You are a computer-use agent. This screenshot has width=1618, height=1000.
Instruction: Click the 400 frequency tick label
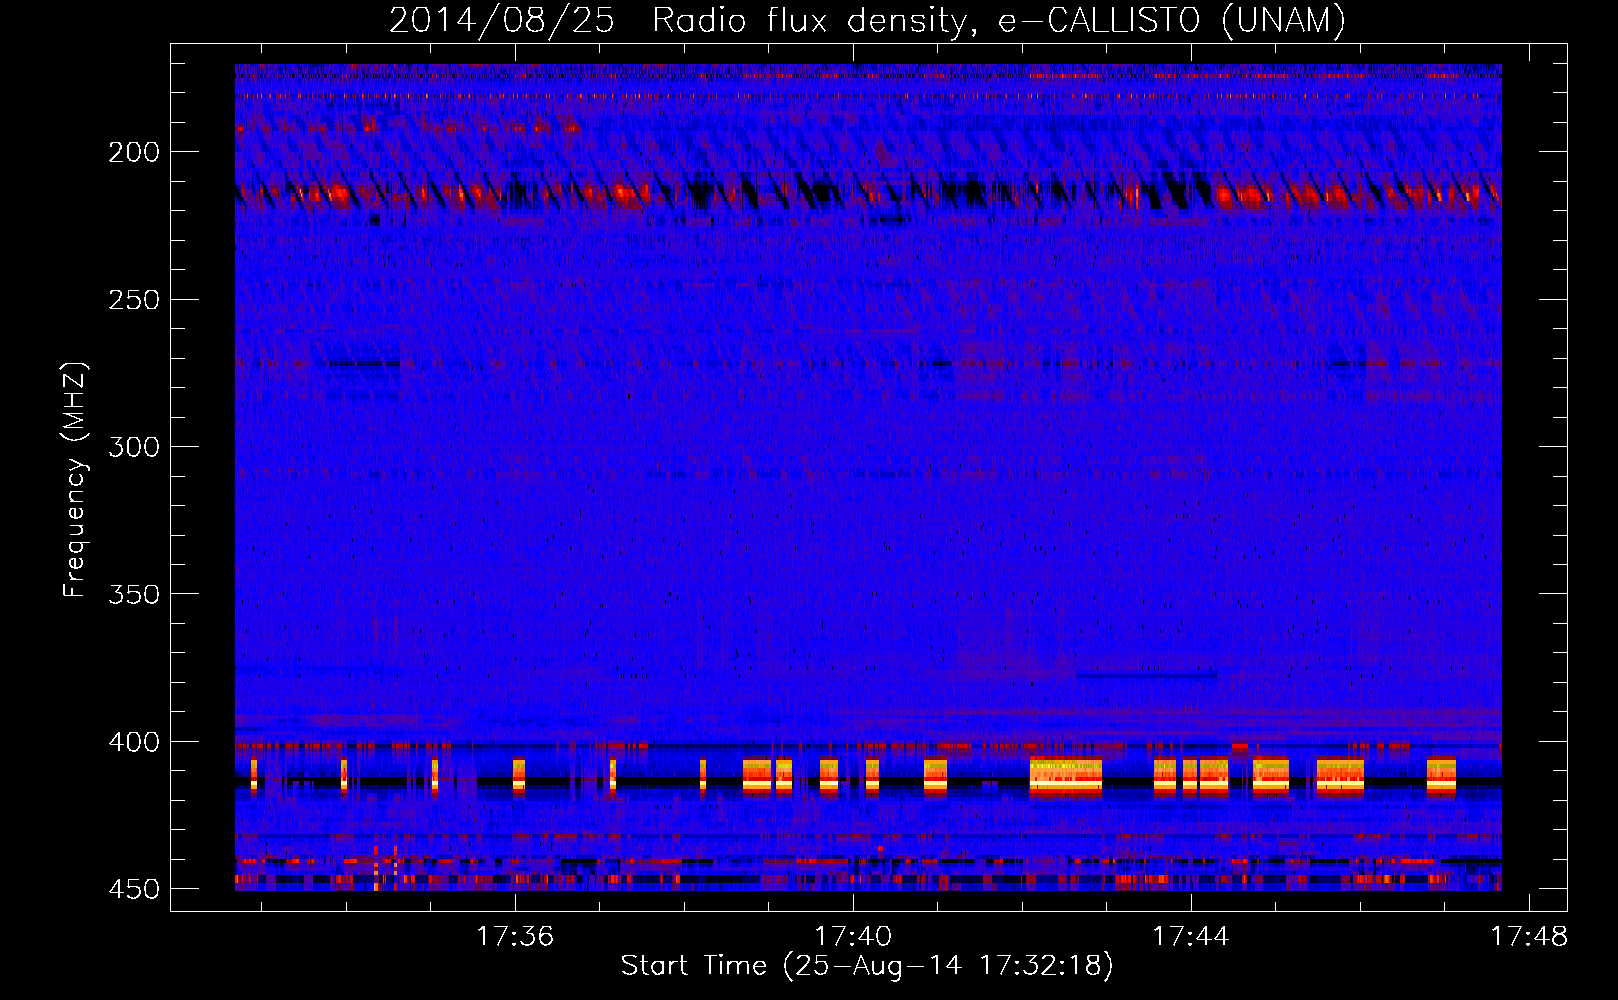[x=134, y=742]
